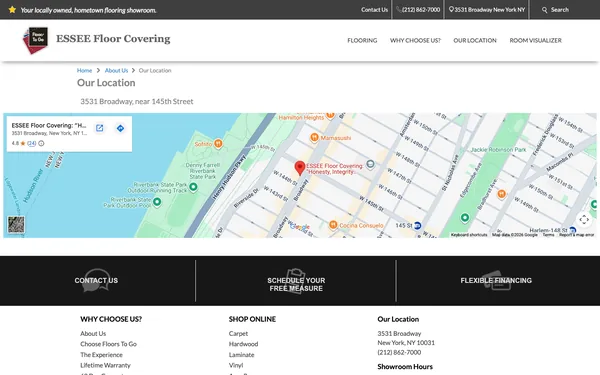Select green park marker in Jackie Robinson Park
Image resolution: width=600 pixels, height=375 pixels.
[465, 218]
